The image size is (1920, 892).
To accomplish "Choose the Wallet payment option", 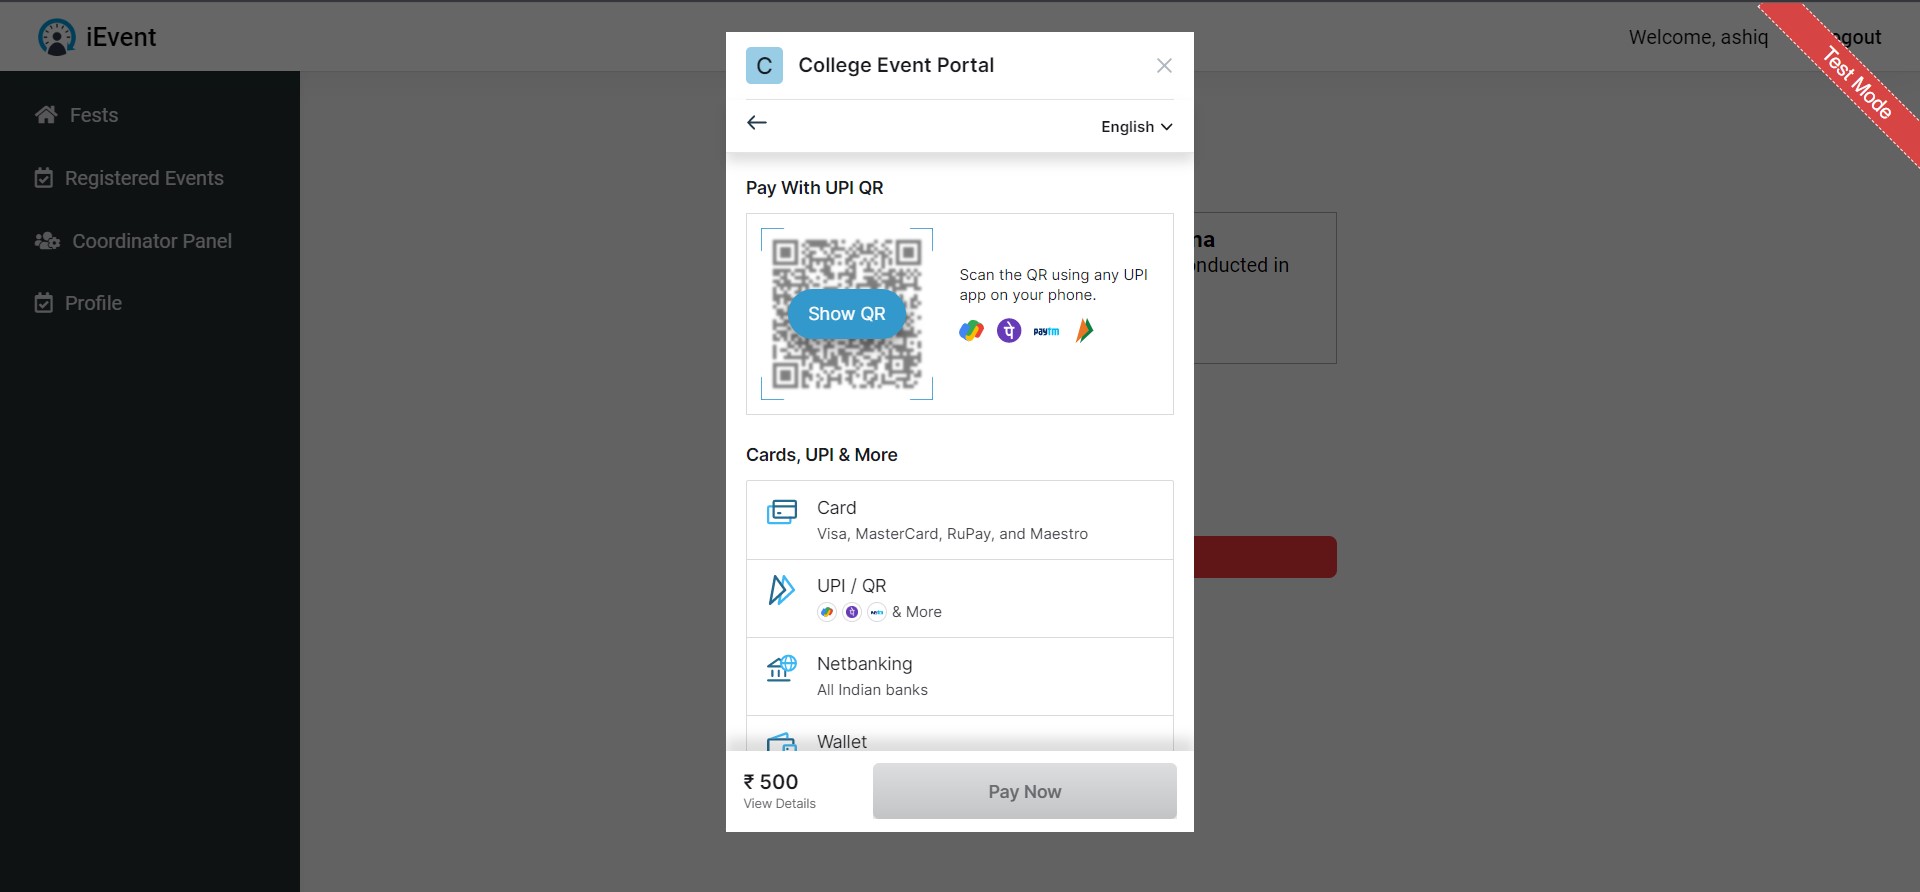I will tap(959, 740).
